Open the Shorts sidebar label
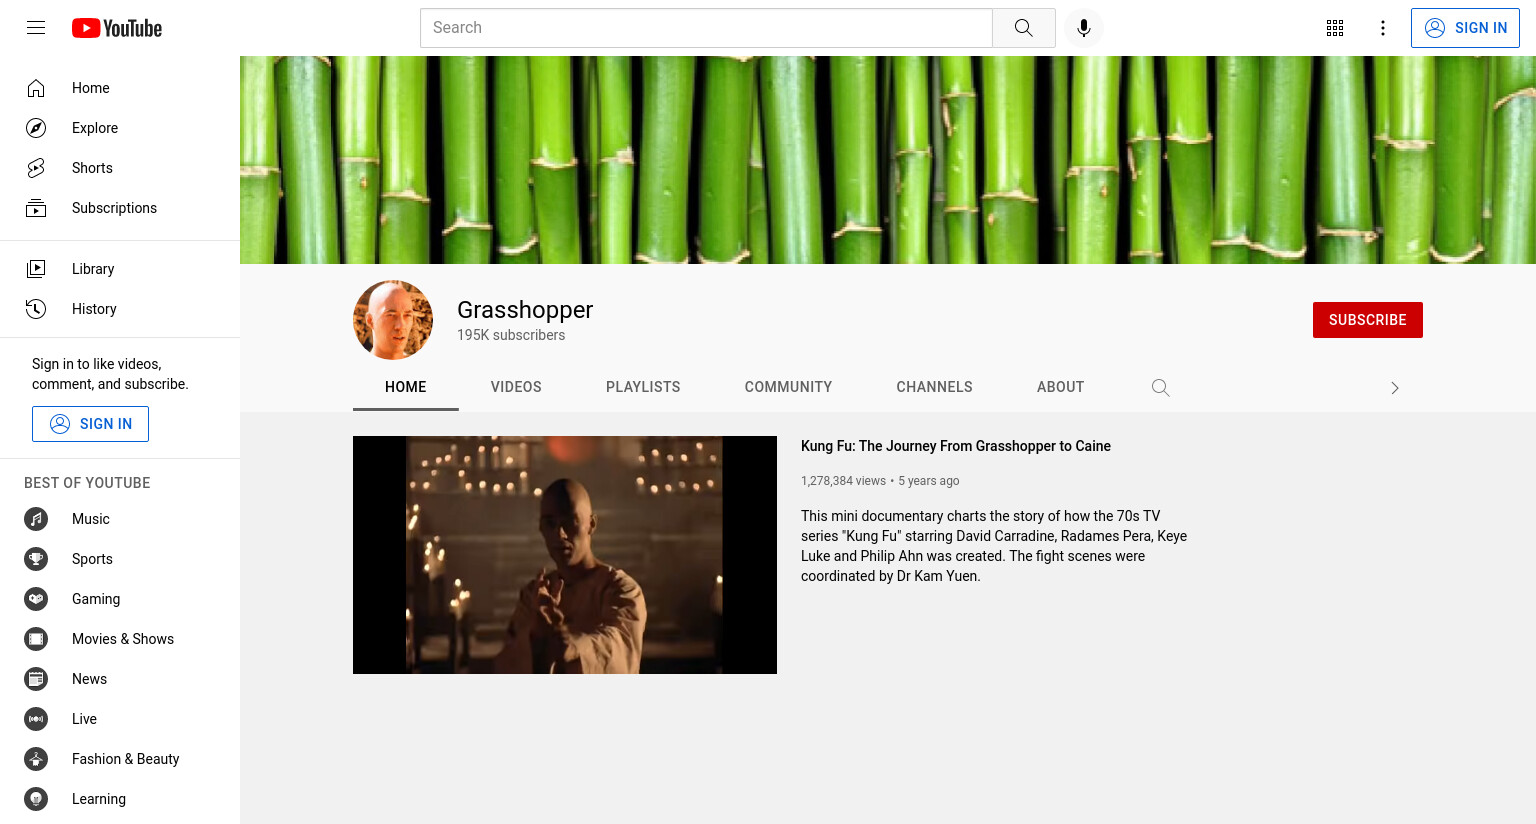 [x=92, y=168]
